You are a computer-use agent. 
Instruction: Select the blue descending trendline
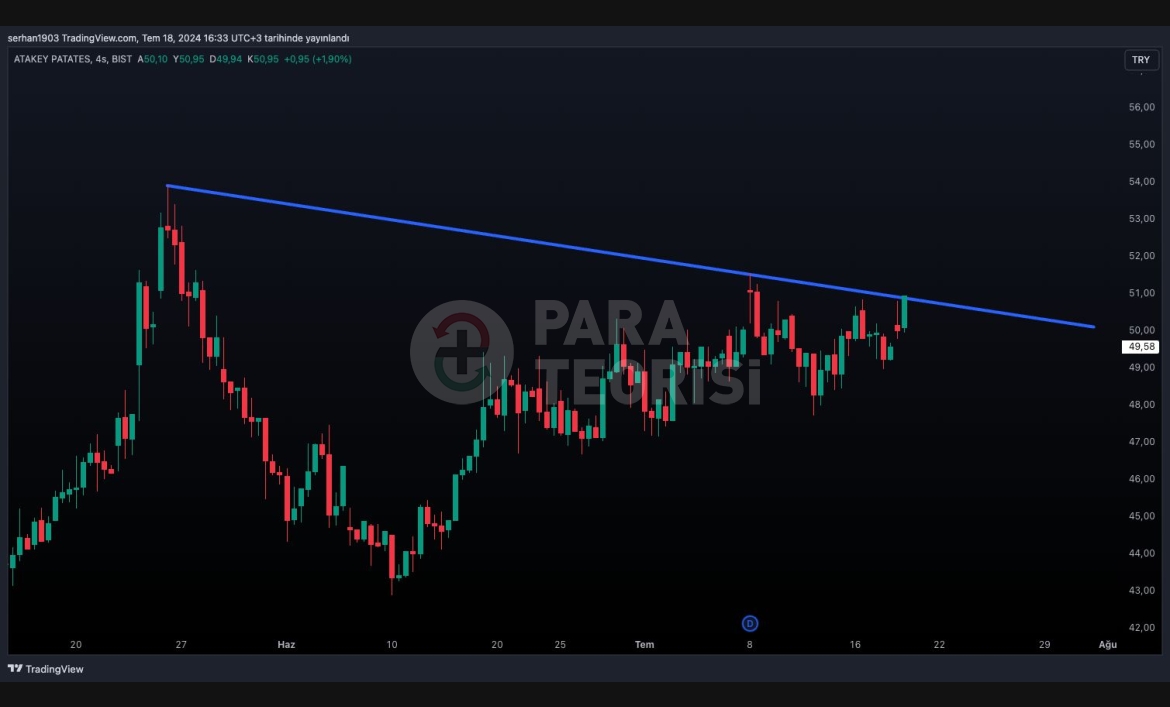click(x=631, y=256)
